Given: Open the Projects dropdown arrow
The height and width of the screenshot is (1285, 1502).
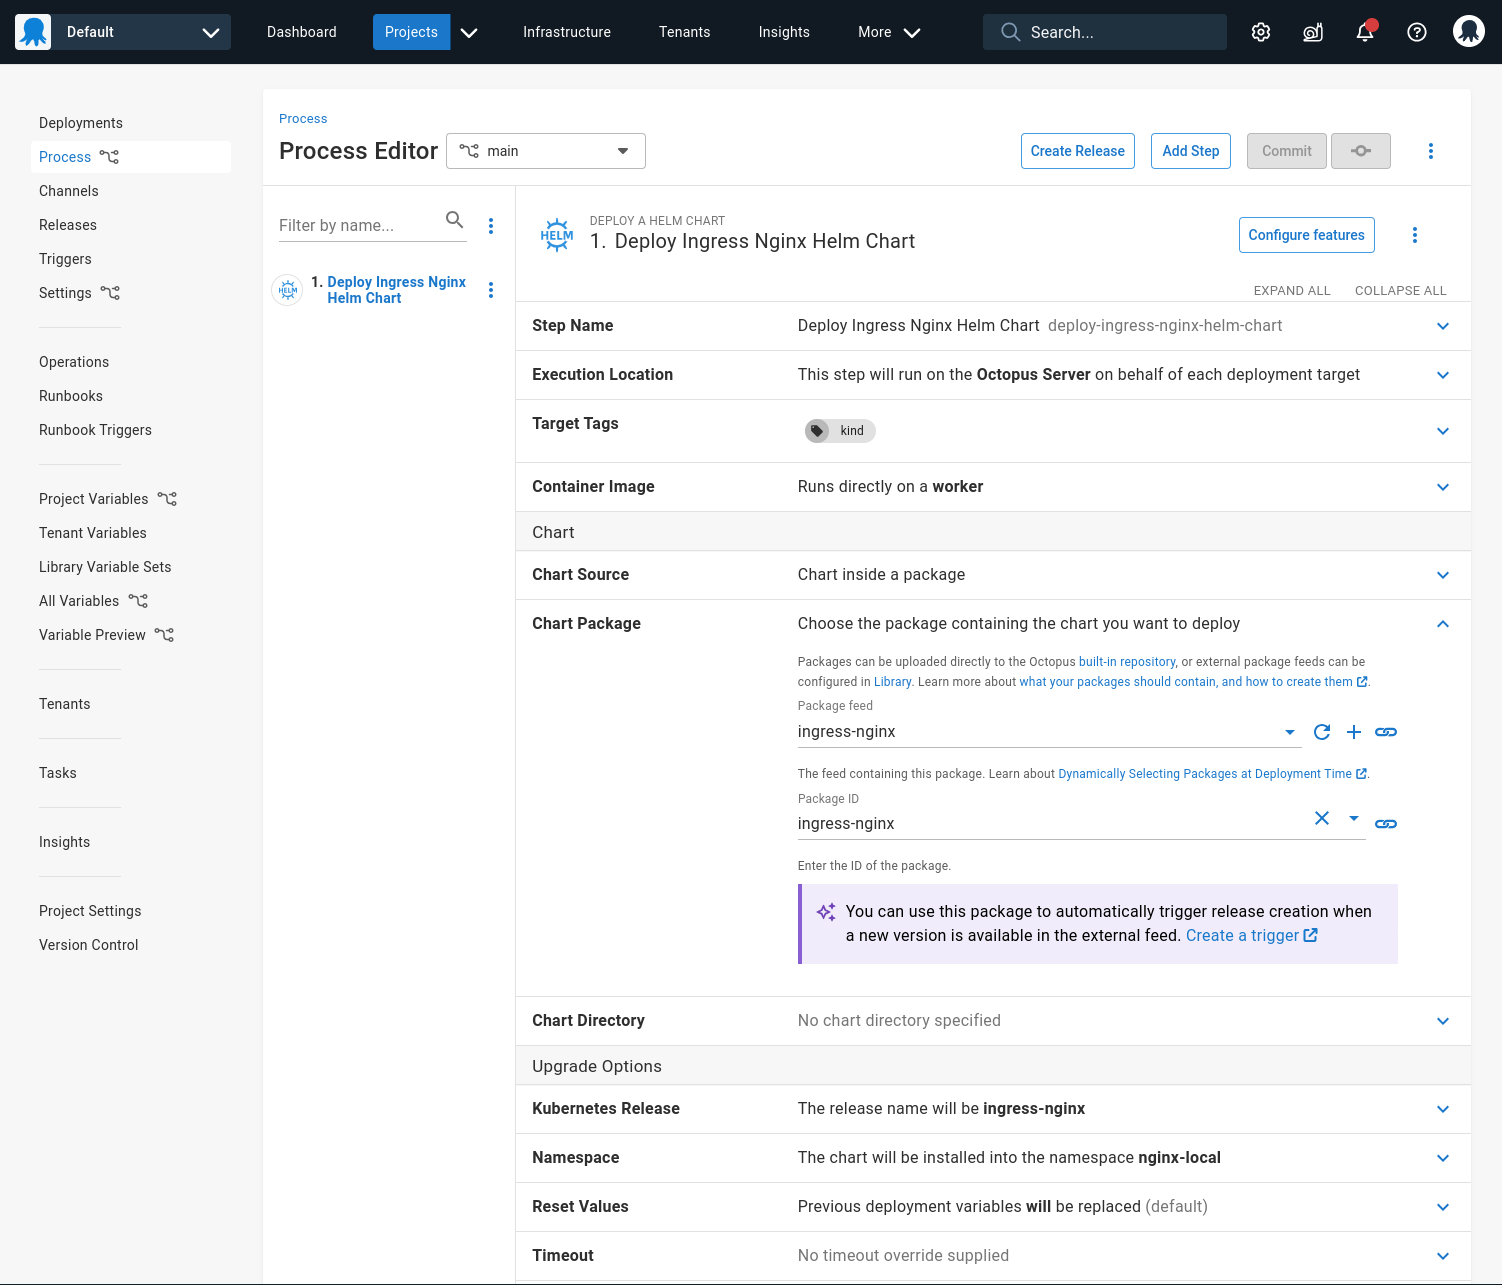Looking at the screenshot, I should pos(469,32).
